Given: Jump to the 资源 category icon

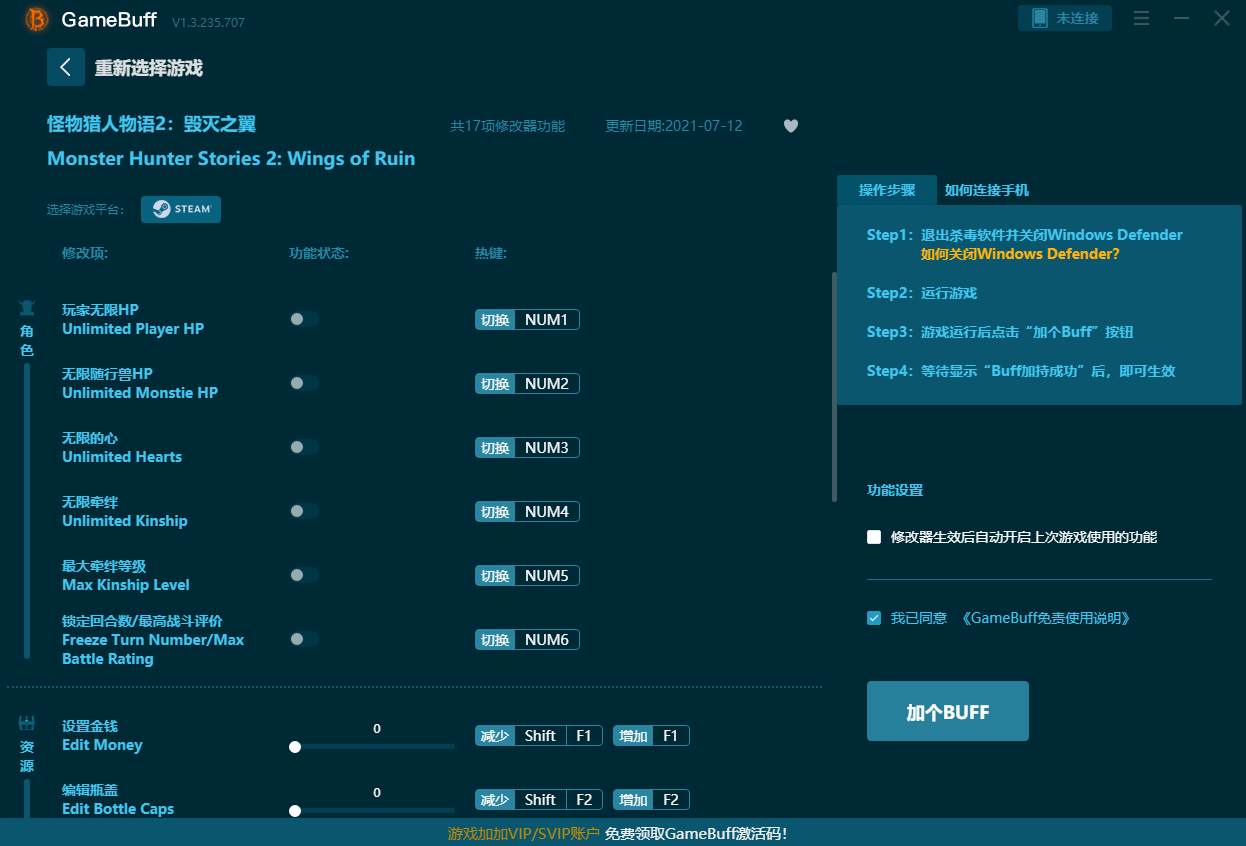Looking at the screenshot, I should (27, 723).
